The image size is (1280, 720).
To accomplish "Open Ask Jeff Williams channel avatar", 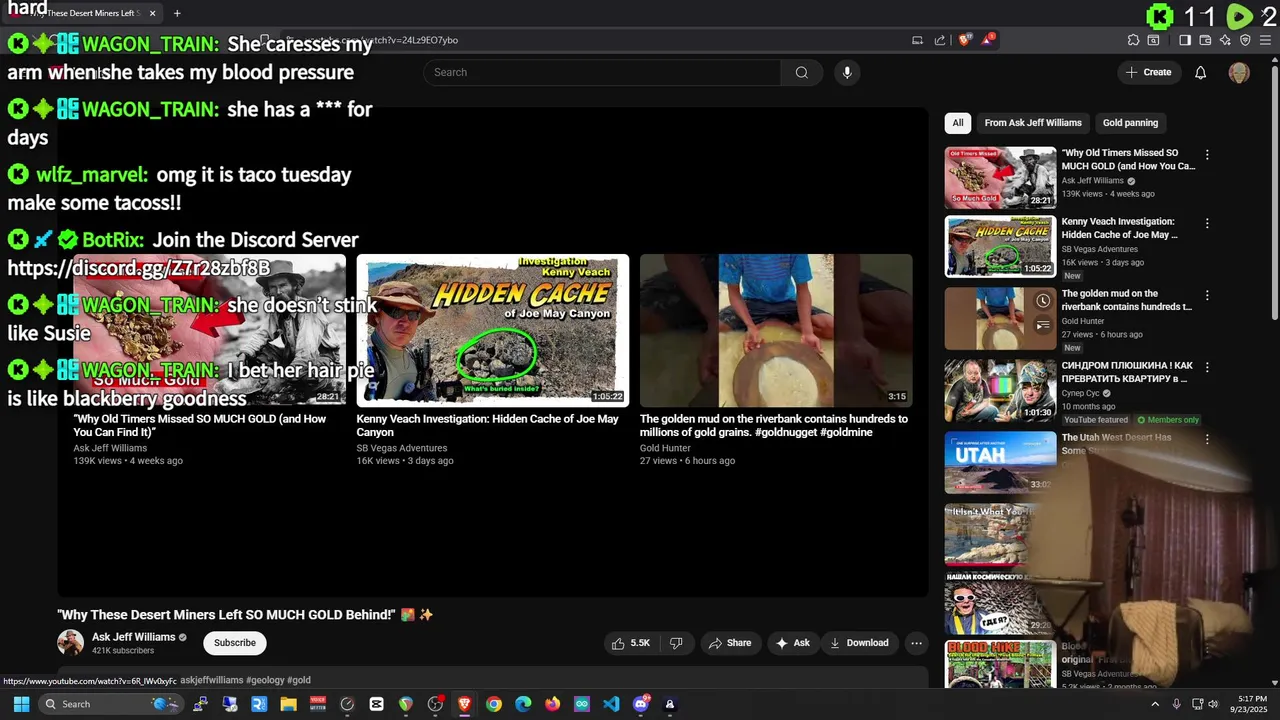I will 70,643.
